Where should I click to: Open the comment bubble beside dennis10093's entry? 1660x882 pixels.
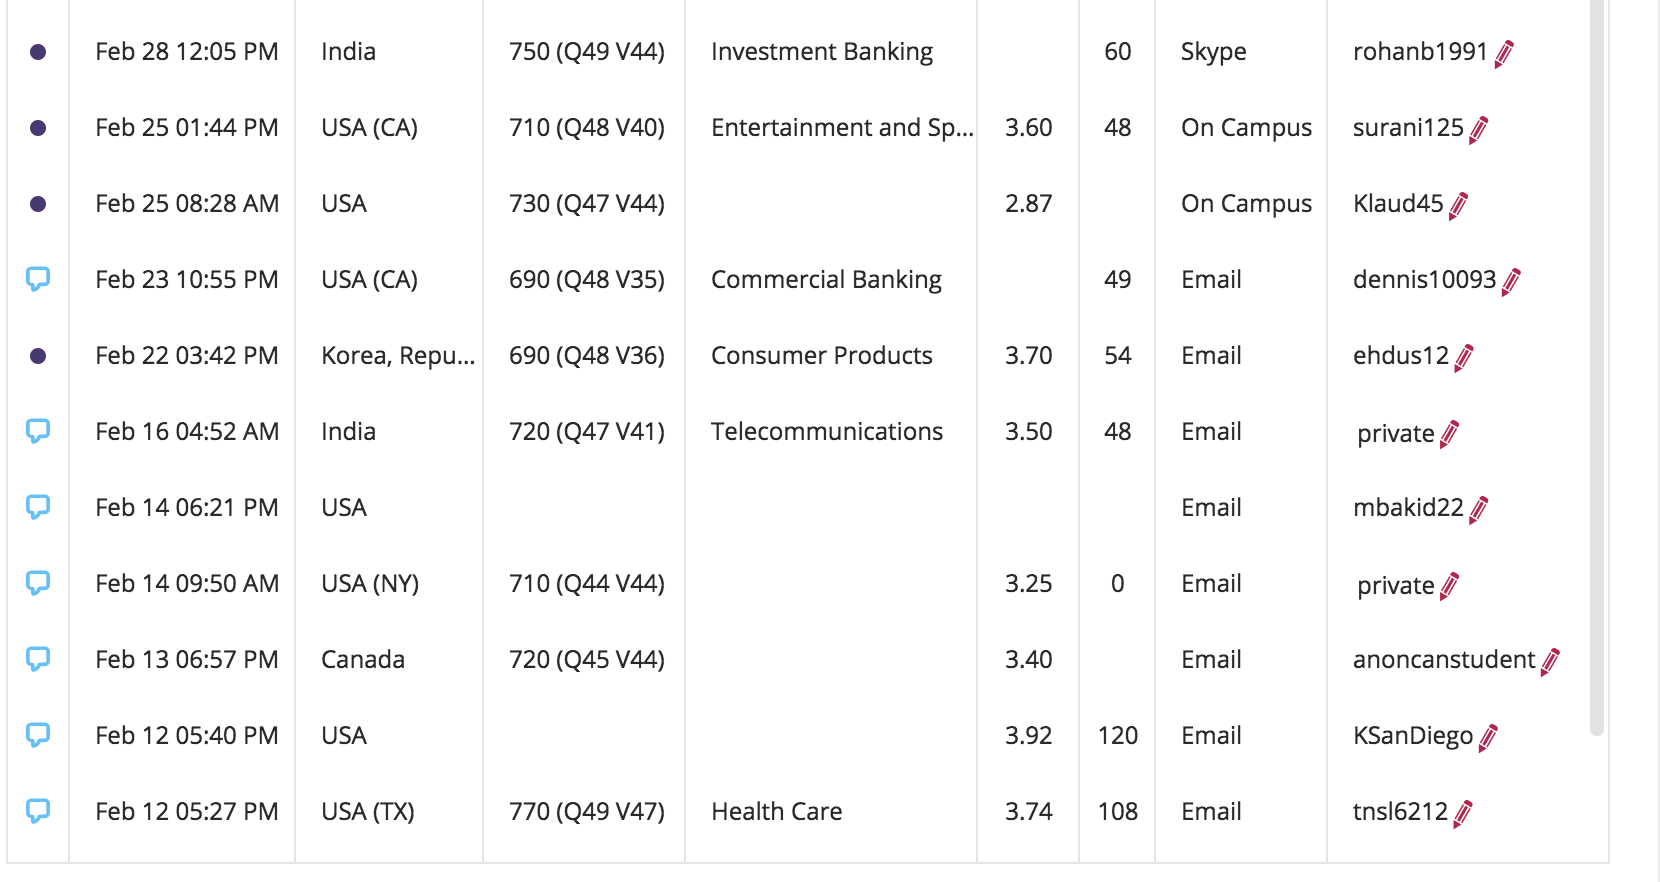pos(37,279)
